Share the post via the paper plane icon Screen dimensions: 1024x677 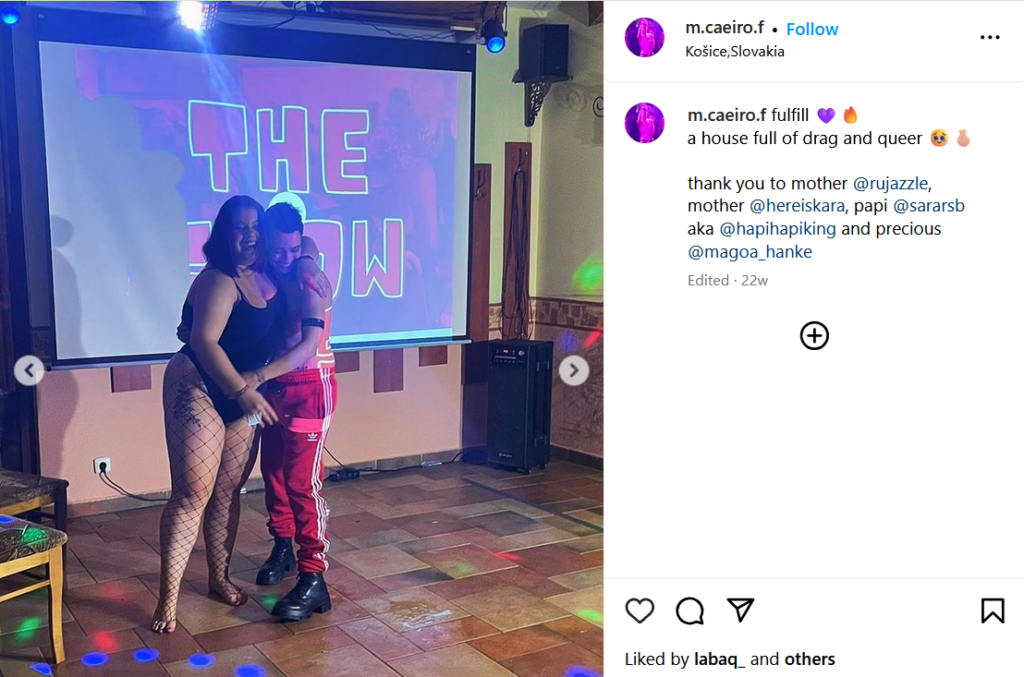741,610
